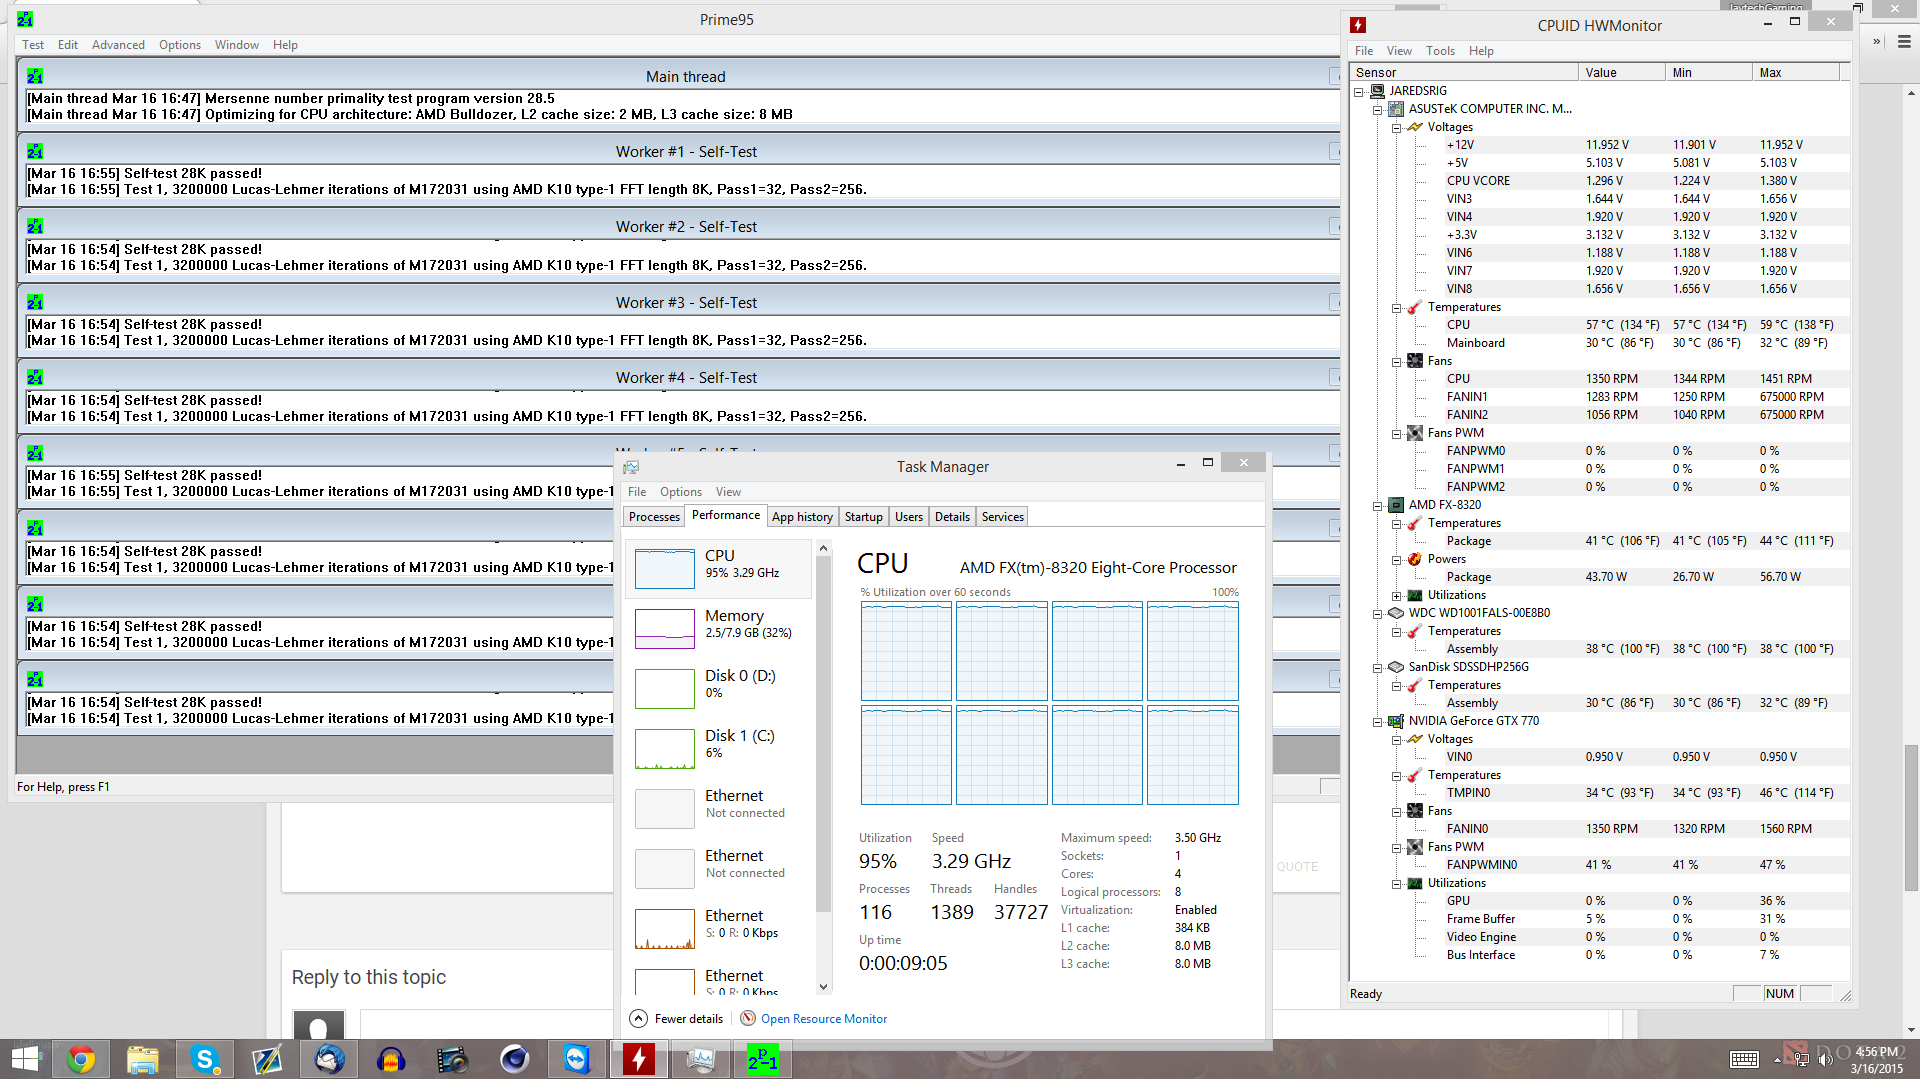Collapse the ASUSTeK Voltages group

coord(1397,127)
